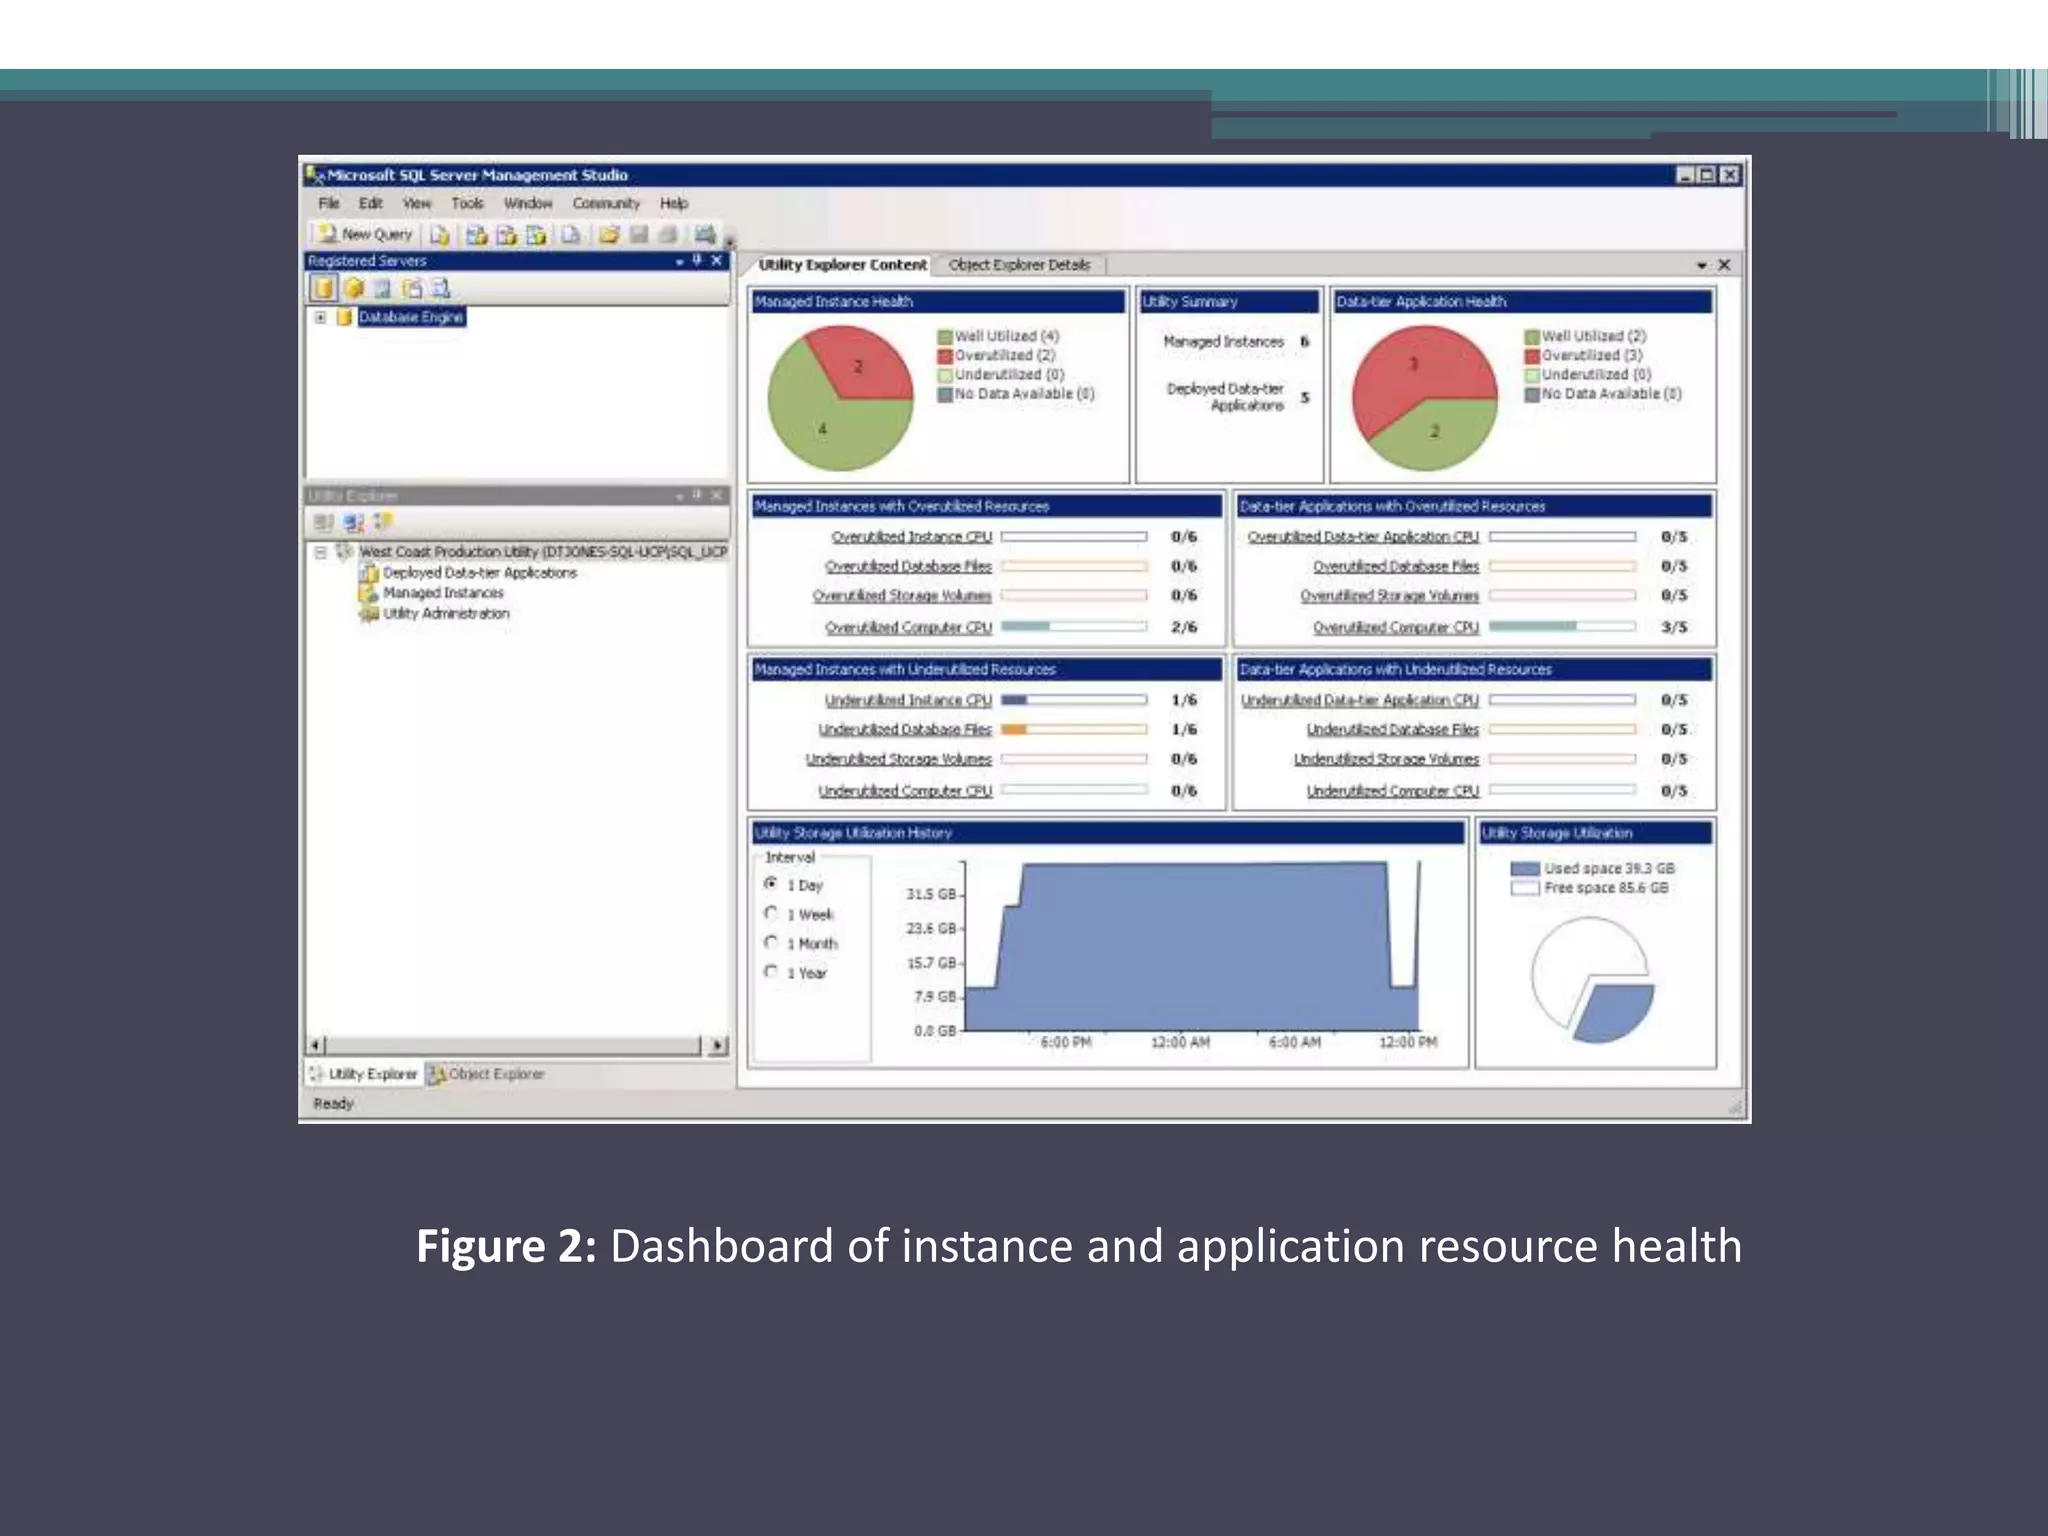Open Utility Explorer window position dropdown
The height and width of the screenshot is (1536, 2048).
point(679,496)
